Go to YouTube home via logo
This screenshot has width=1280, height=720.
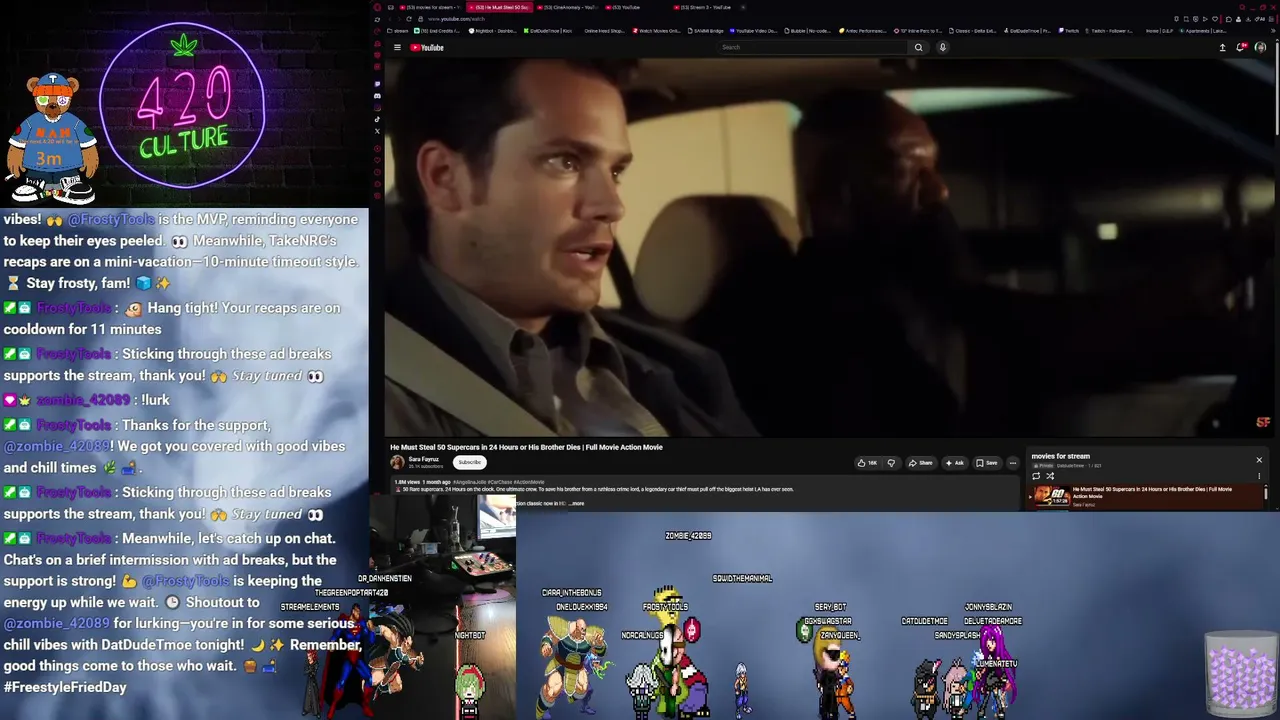click(x=427, y=47)
